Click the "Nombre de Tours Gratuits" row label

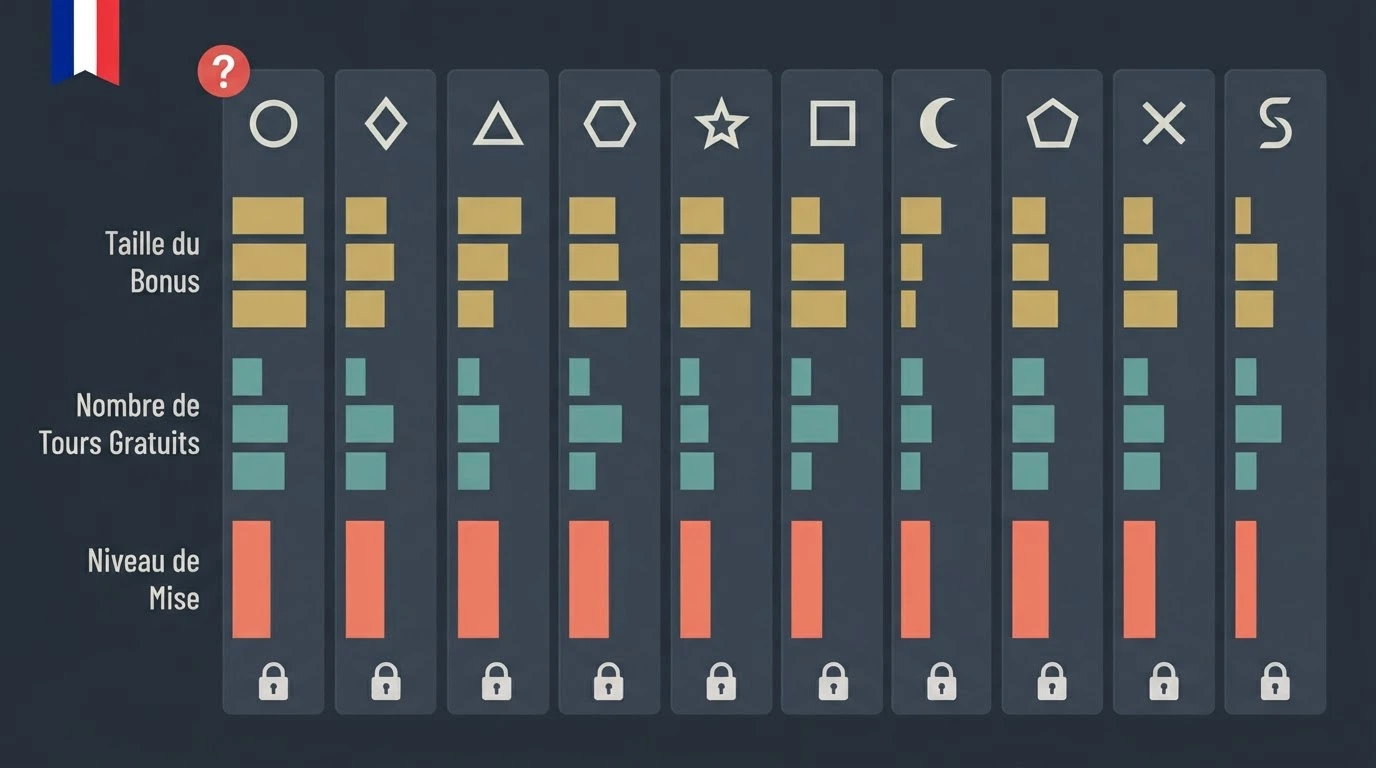click(x=119, y=424)
